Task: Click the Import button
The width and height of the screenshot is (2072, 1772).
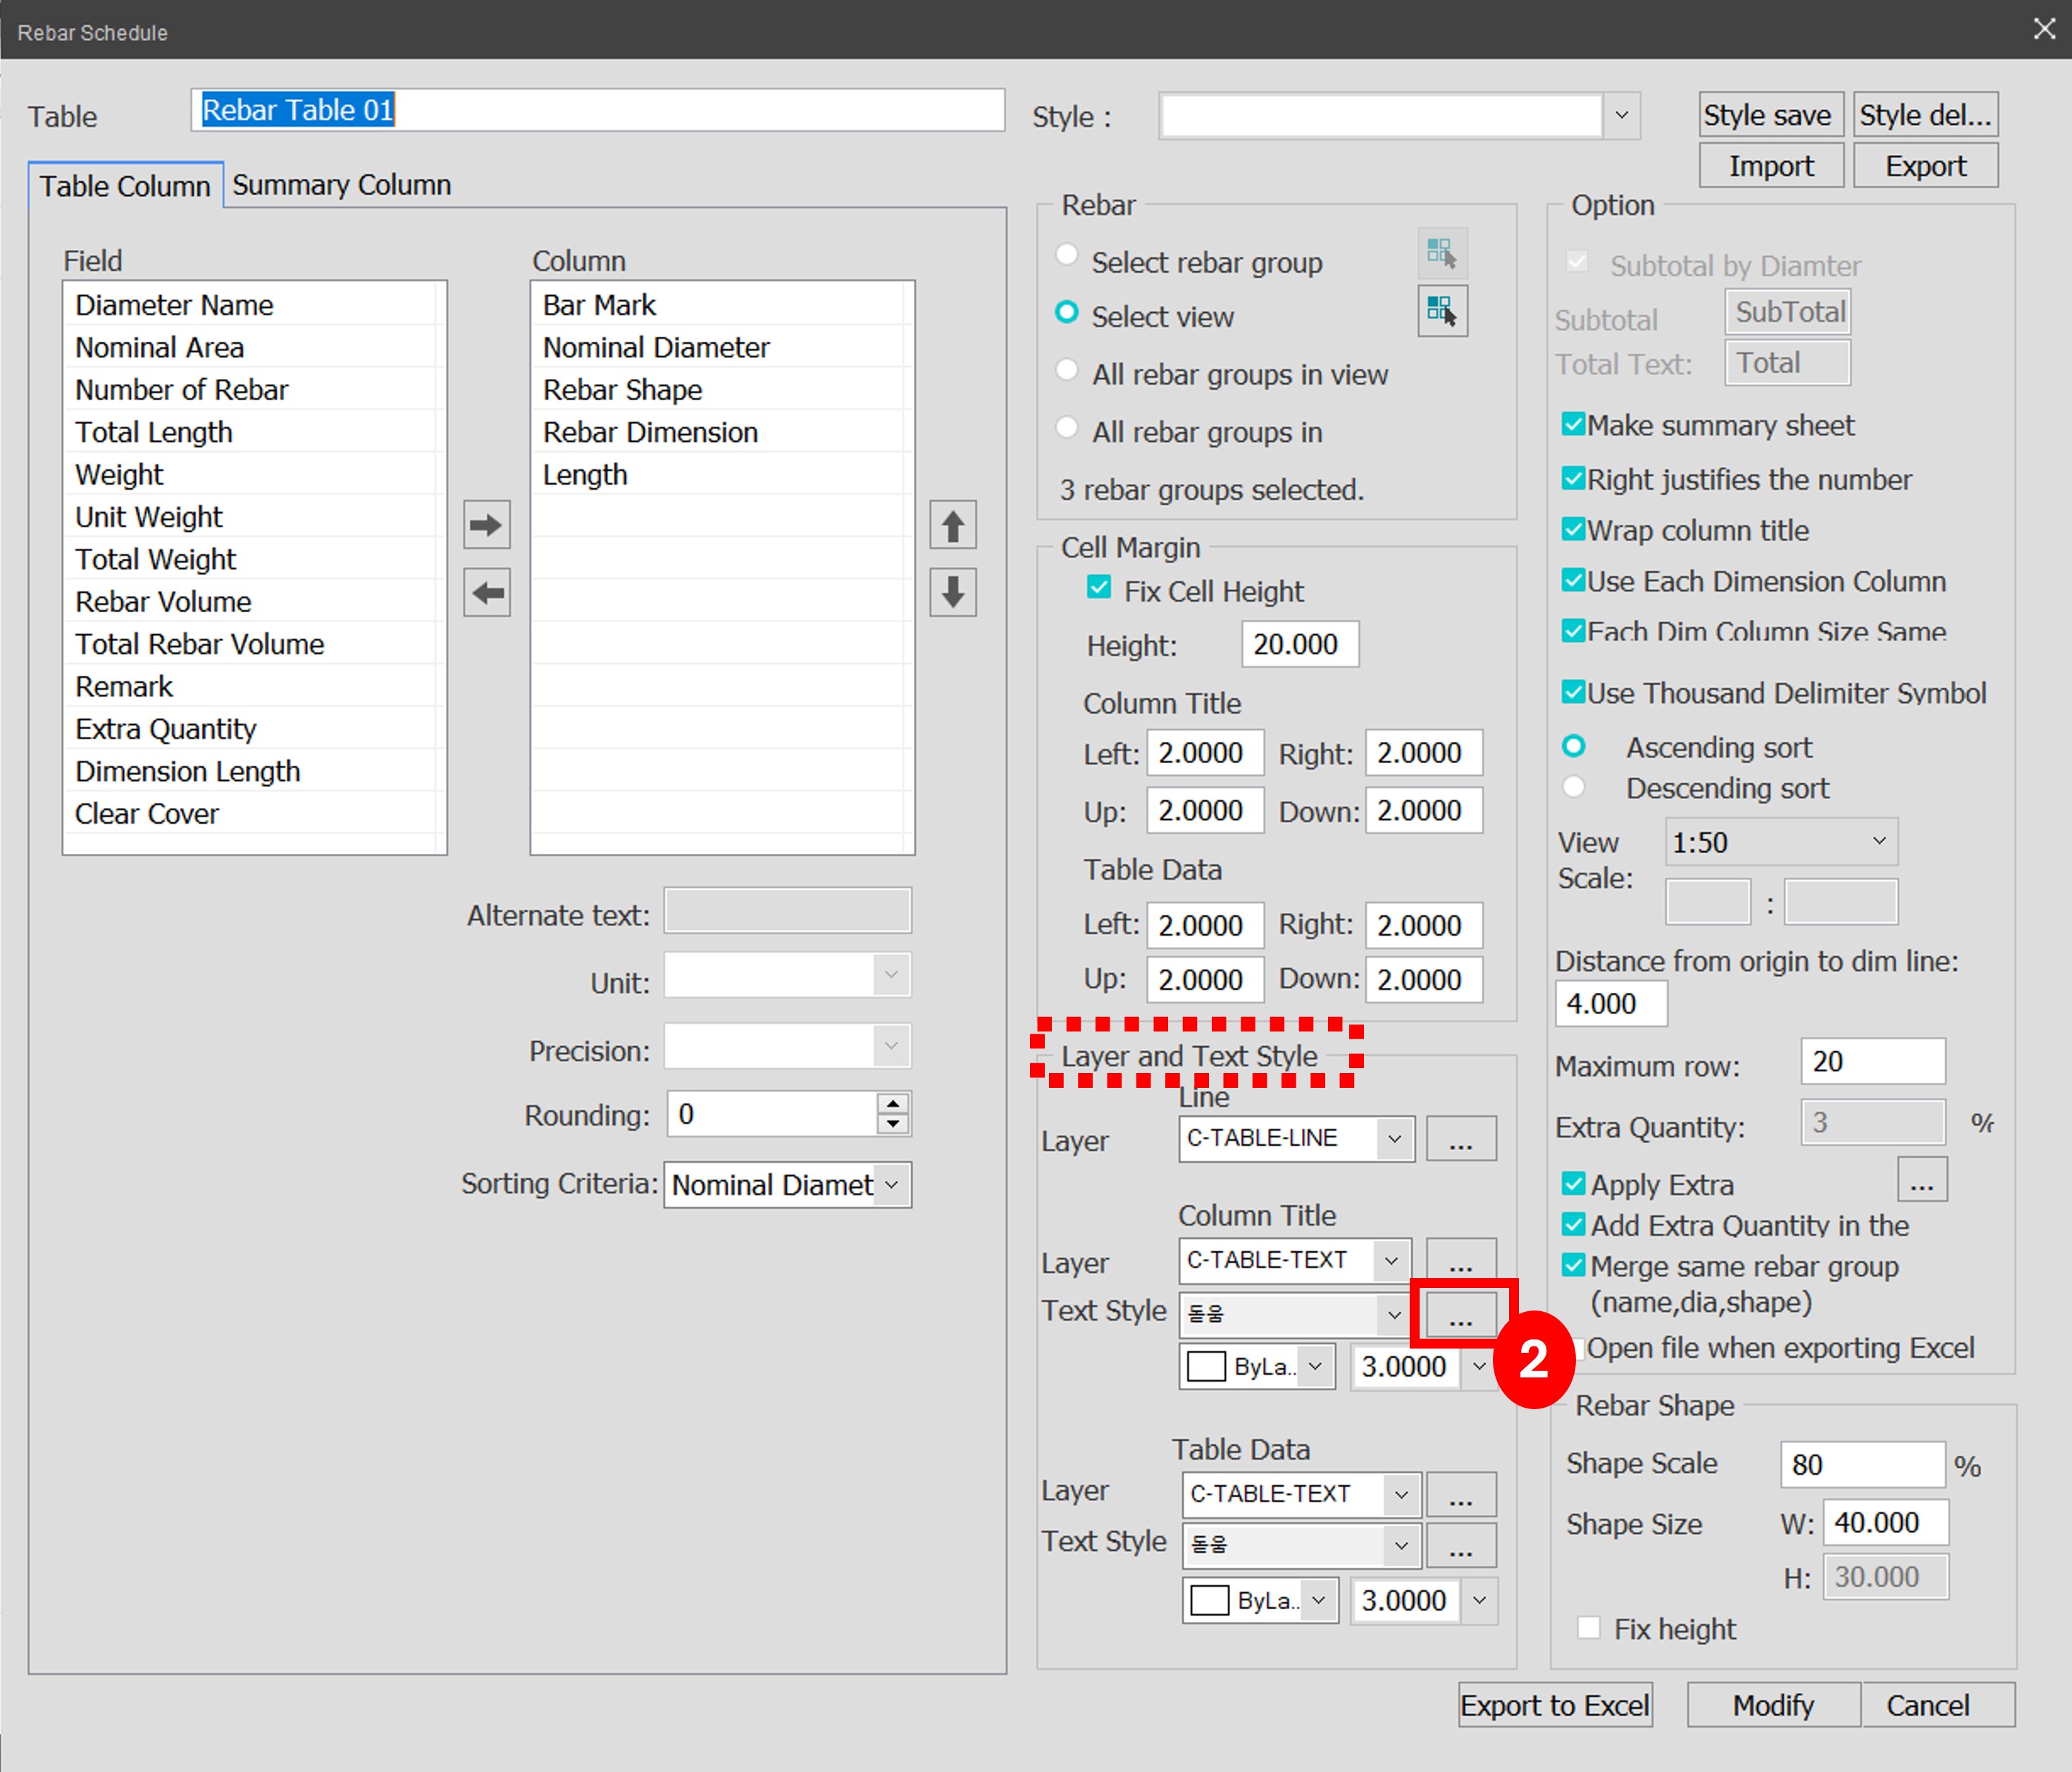Action: 1771,166
